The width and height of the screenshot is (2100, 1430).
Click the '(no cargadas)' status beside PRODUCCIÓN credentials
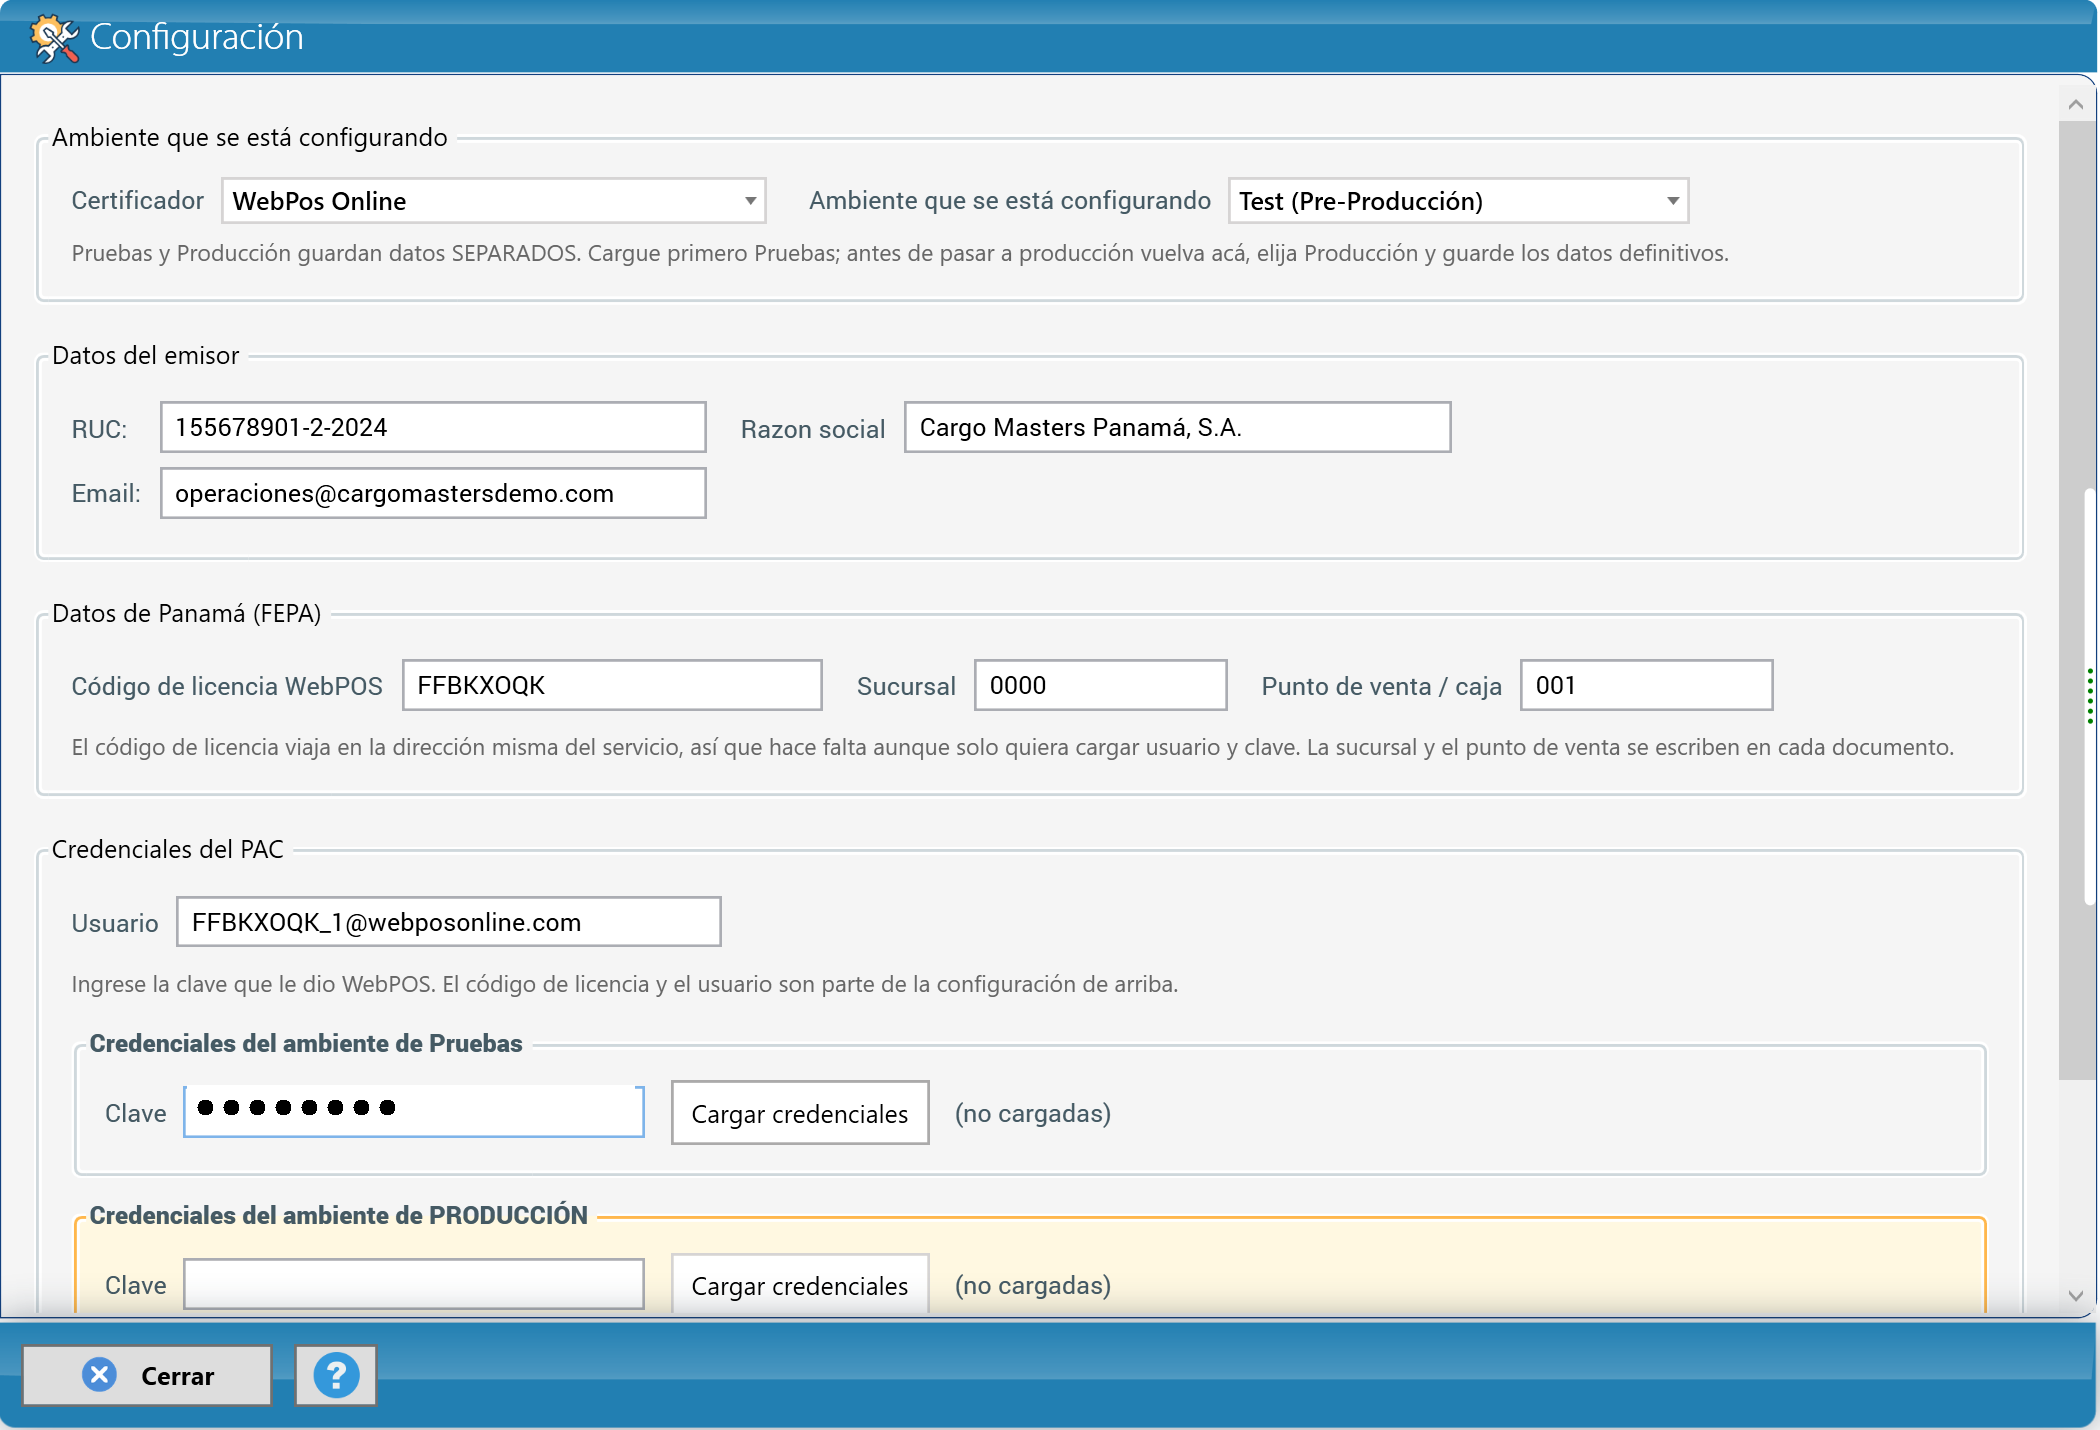(x=1033, y=1286)
